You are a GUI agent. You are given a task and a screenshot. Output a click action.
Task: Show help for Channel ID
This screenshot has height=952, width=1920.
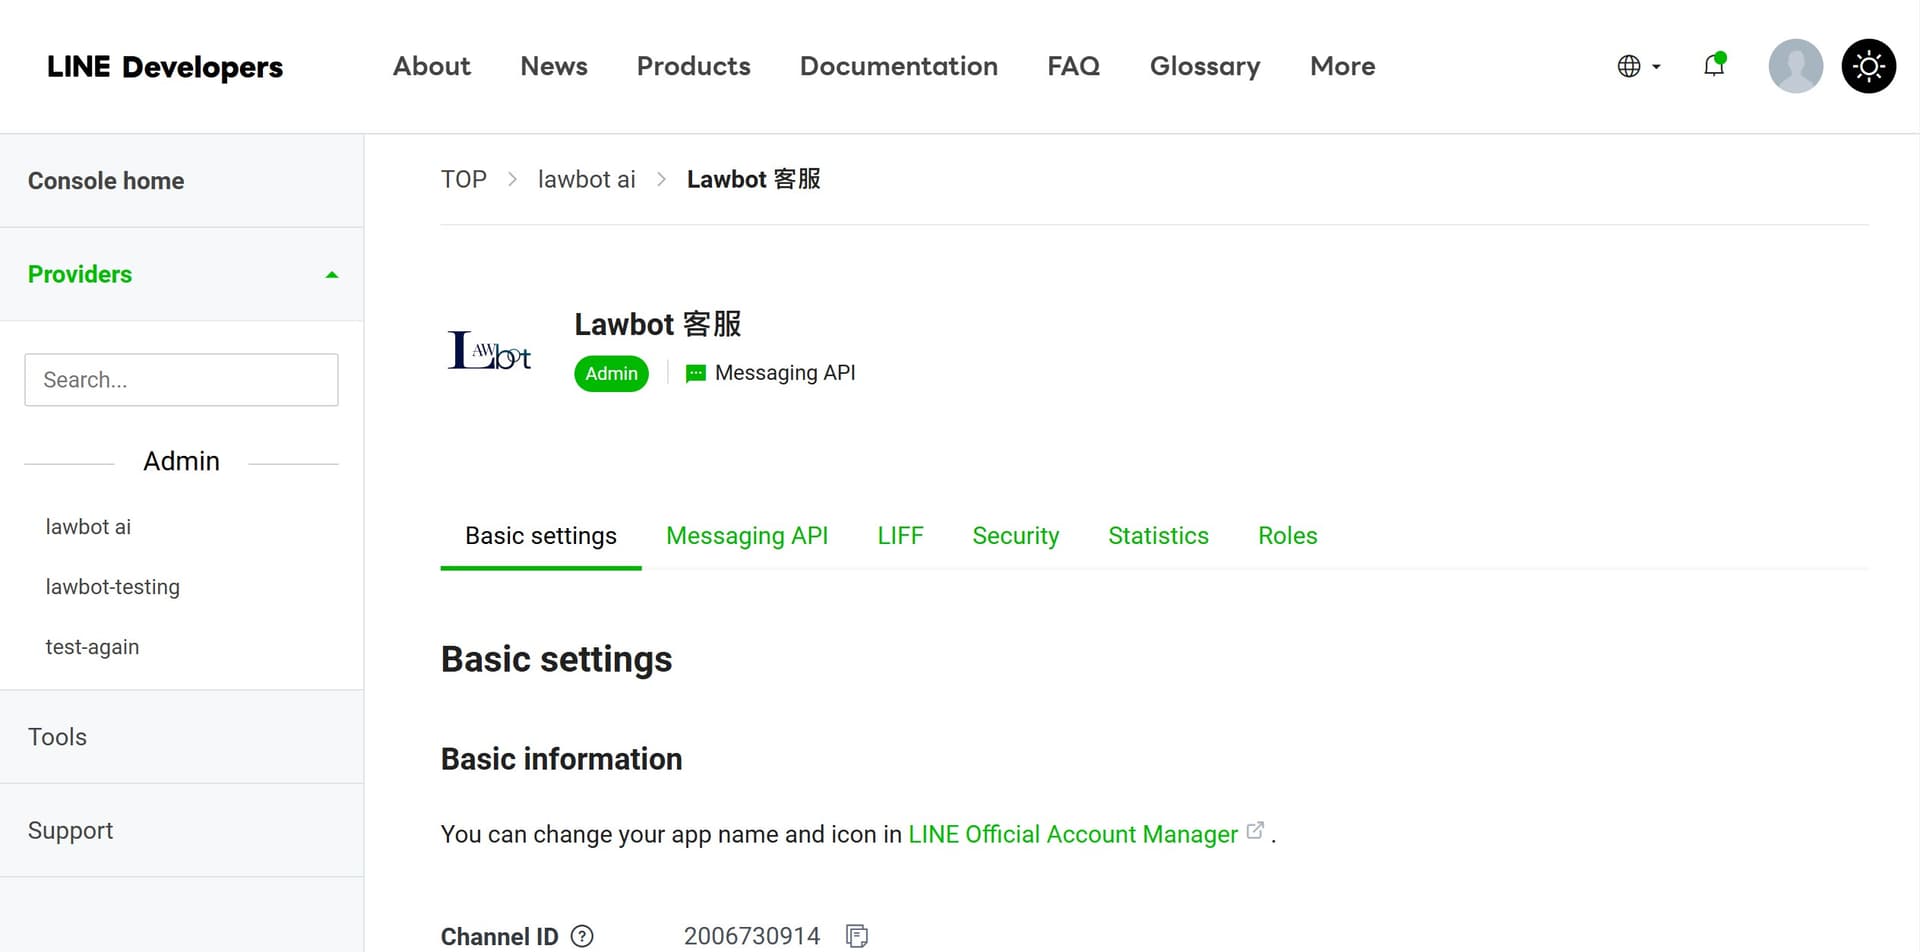pos(582,936)
